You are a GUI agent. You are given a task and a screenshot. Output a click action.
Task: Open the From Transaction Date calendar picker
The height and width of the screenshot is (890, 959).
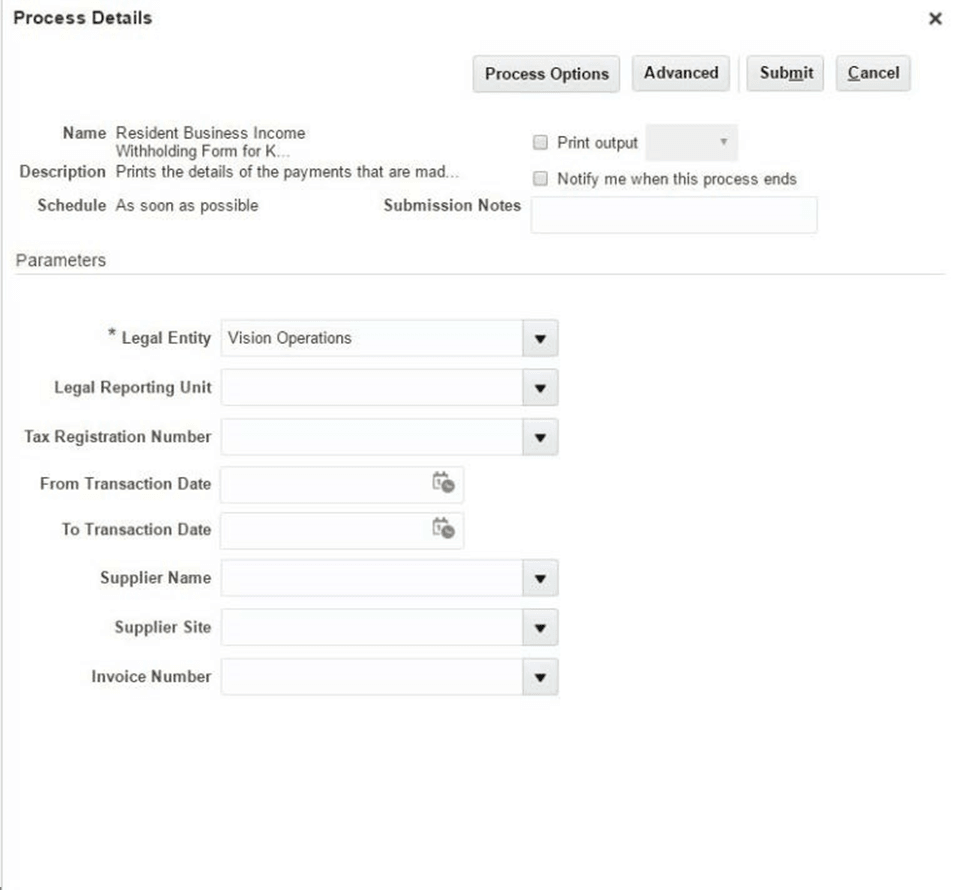pyautogui.click(x=444, y=484)
